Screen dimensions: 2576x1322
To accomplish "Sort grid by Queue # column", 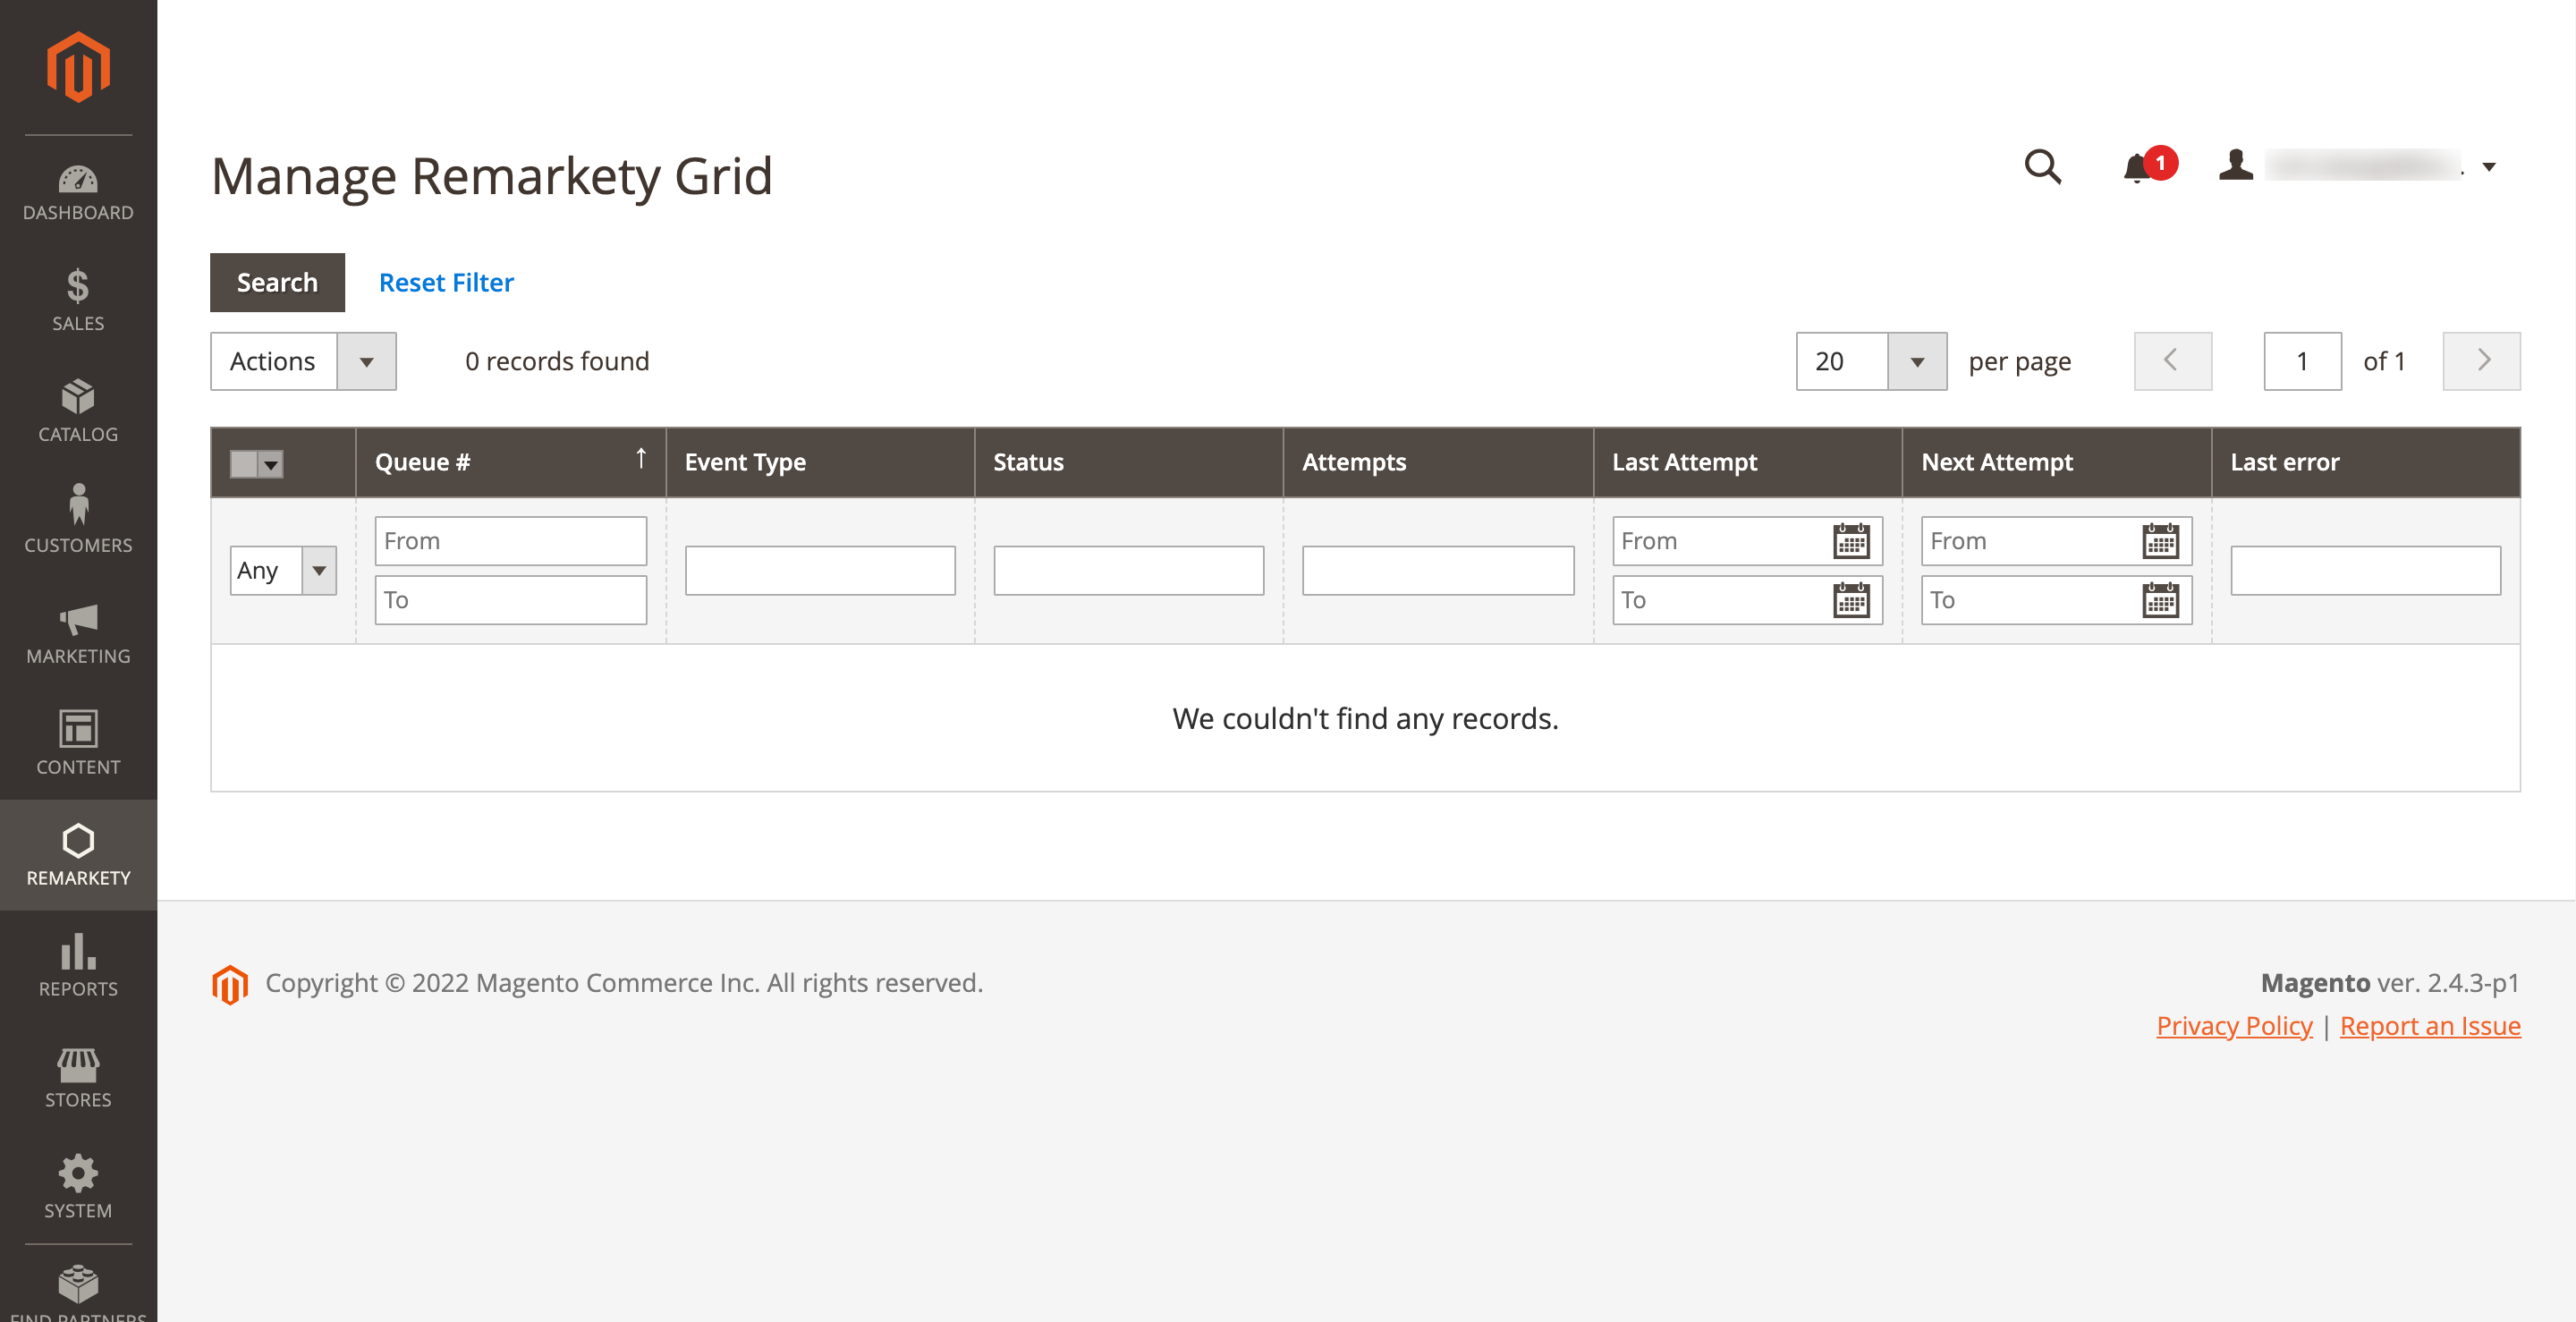I will click(x=511, y=462).
